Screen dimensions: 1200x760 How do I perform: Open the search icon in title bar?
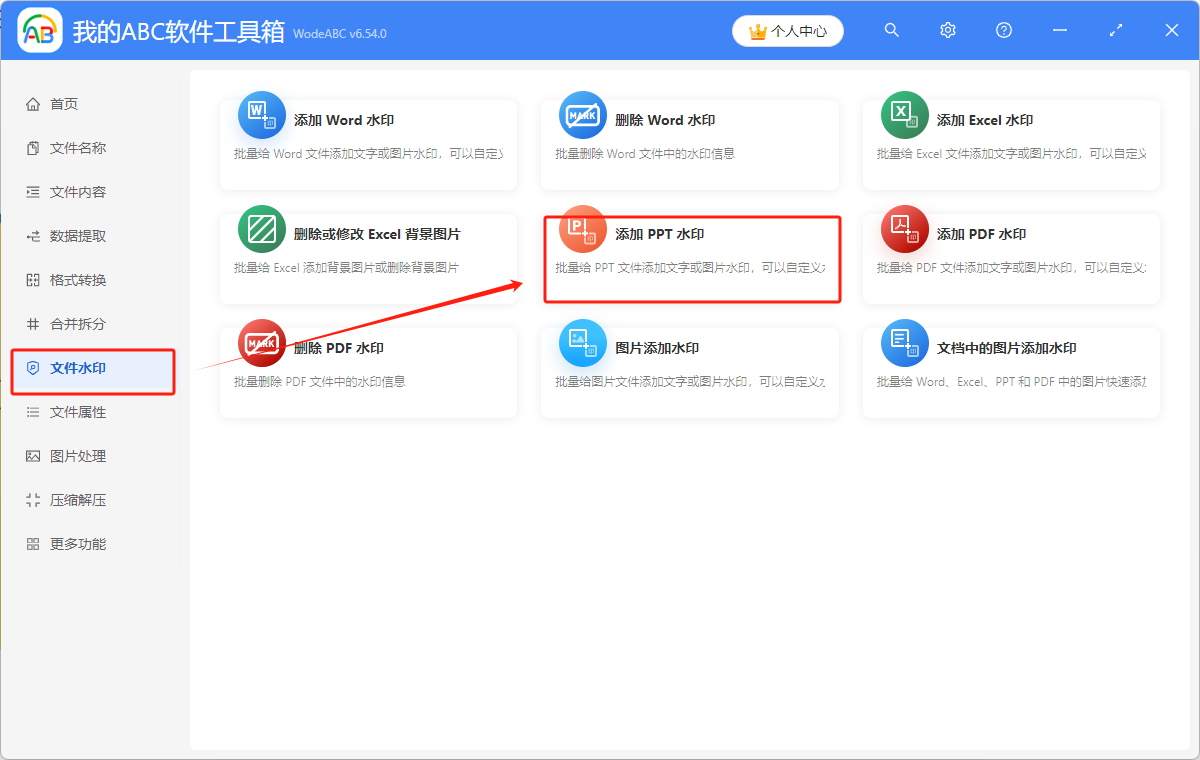tap(892, 31)
